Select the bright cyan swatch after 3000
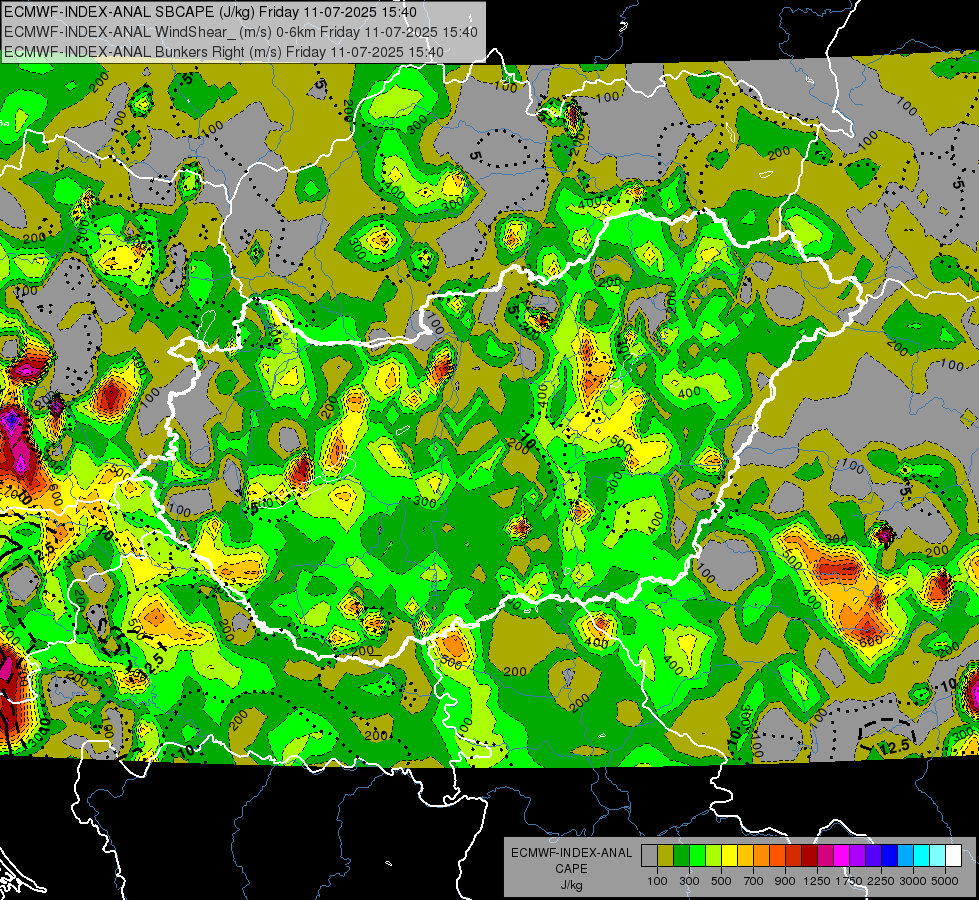This screenshot has height=900, width=979. tap(922, 856)
